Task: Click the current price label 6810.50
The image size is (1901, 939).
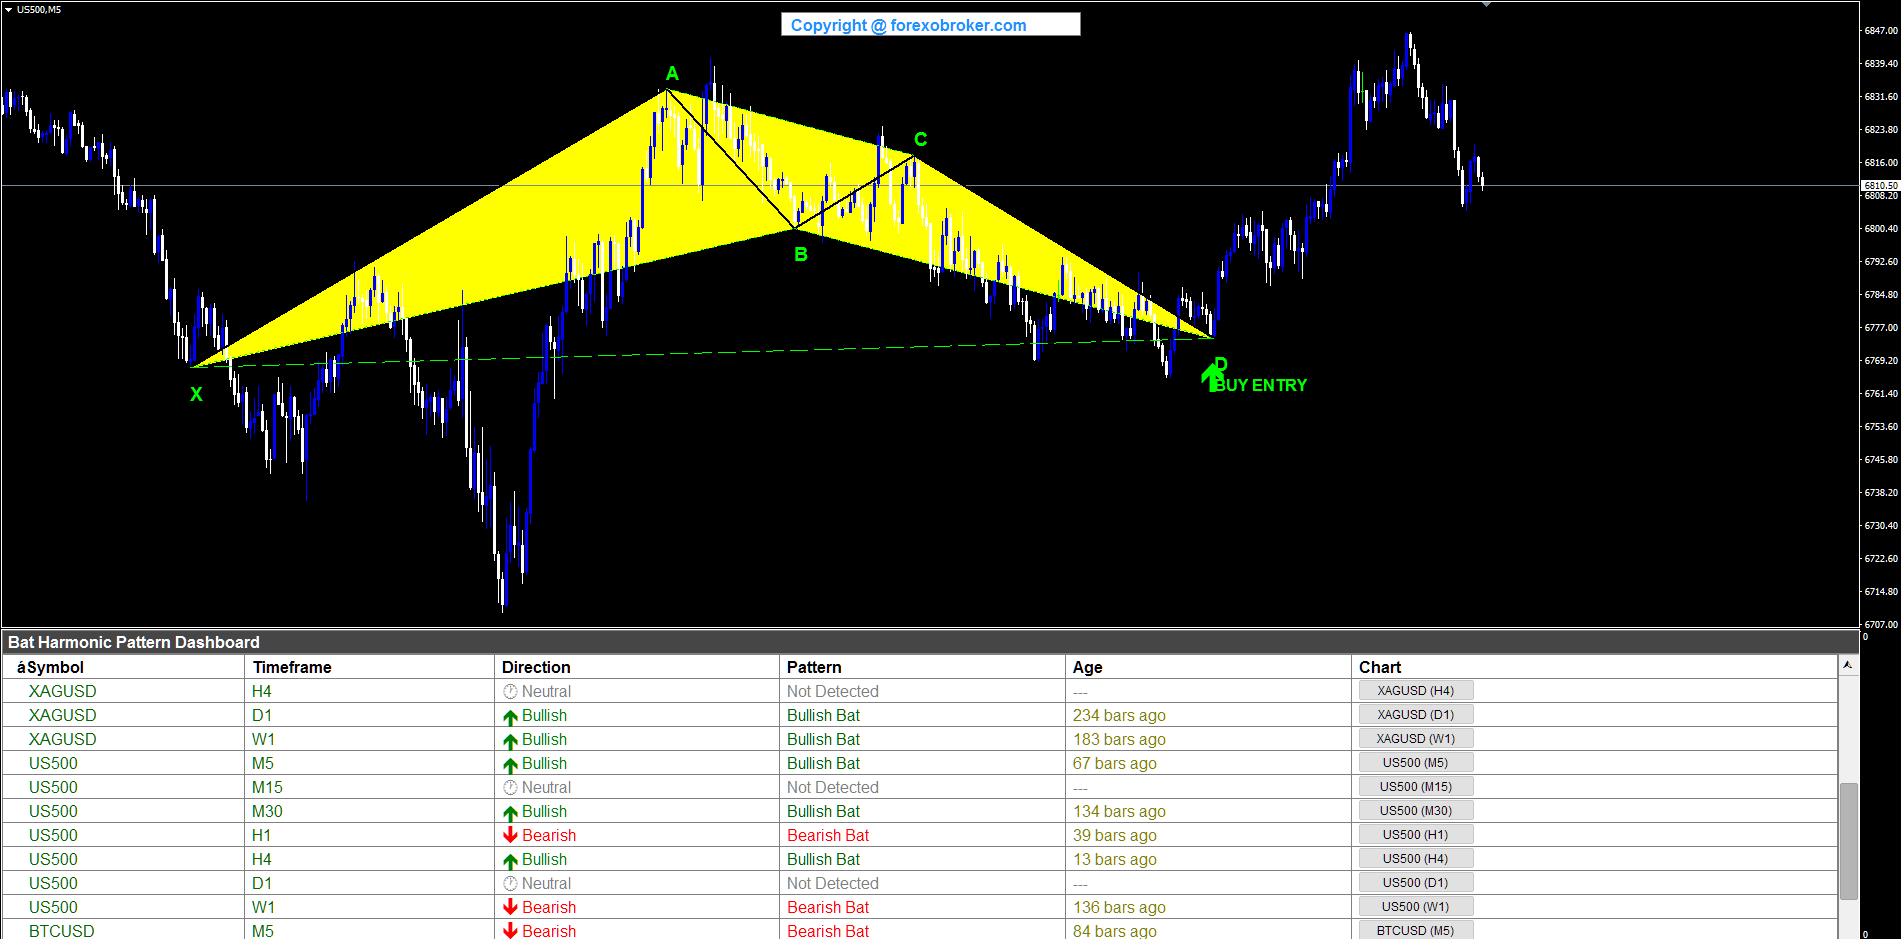Action: pyautogui.click(x=1880, y=186)
